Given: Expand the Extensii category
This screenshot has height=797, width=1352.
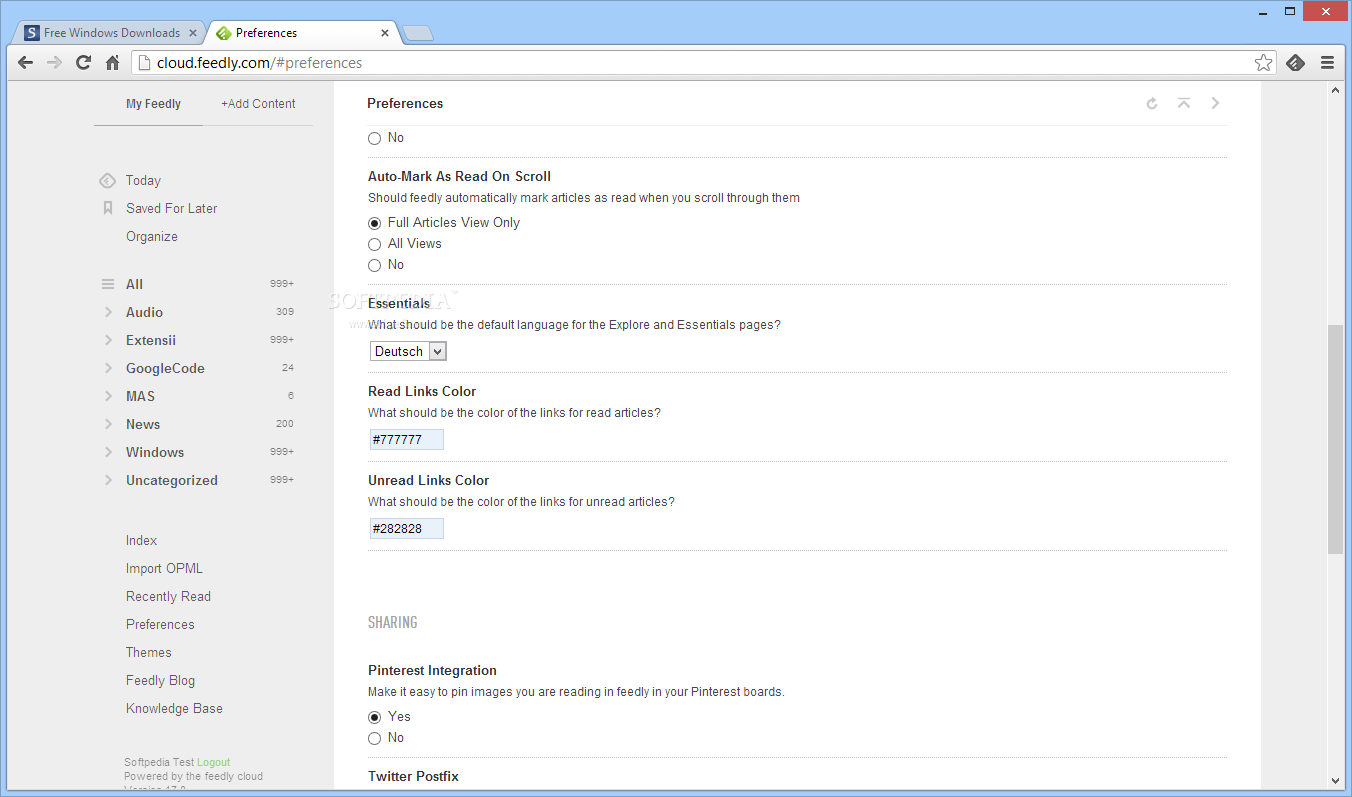Looking at the screenshot, I should tap(108, 340).
